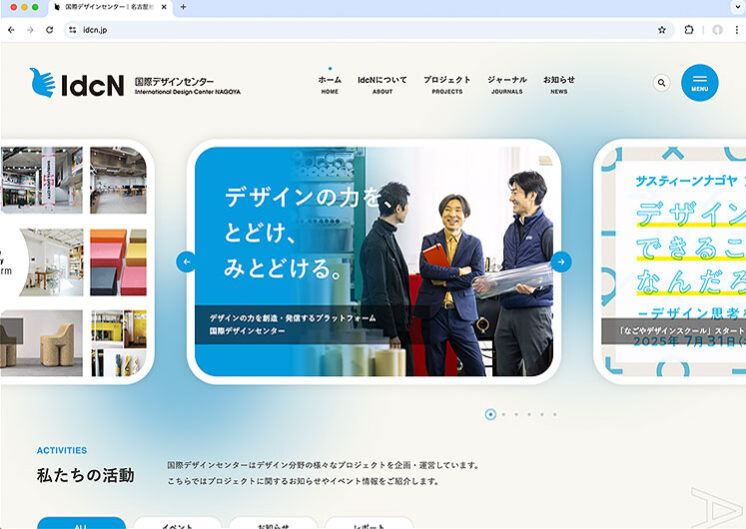Click the 国際デザインセンター caption on main slide
This screenshot has height=529, width=746.
[247, 331]
